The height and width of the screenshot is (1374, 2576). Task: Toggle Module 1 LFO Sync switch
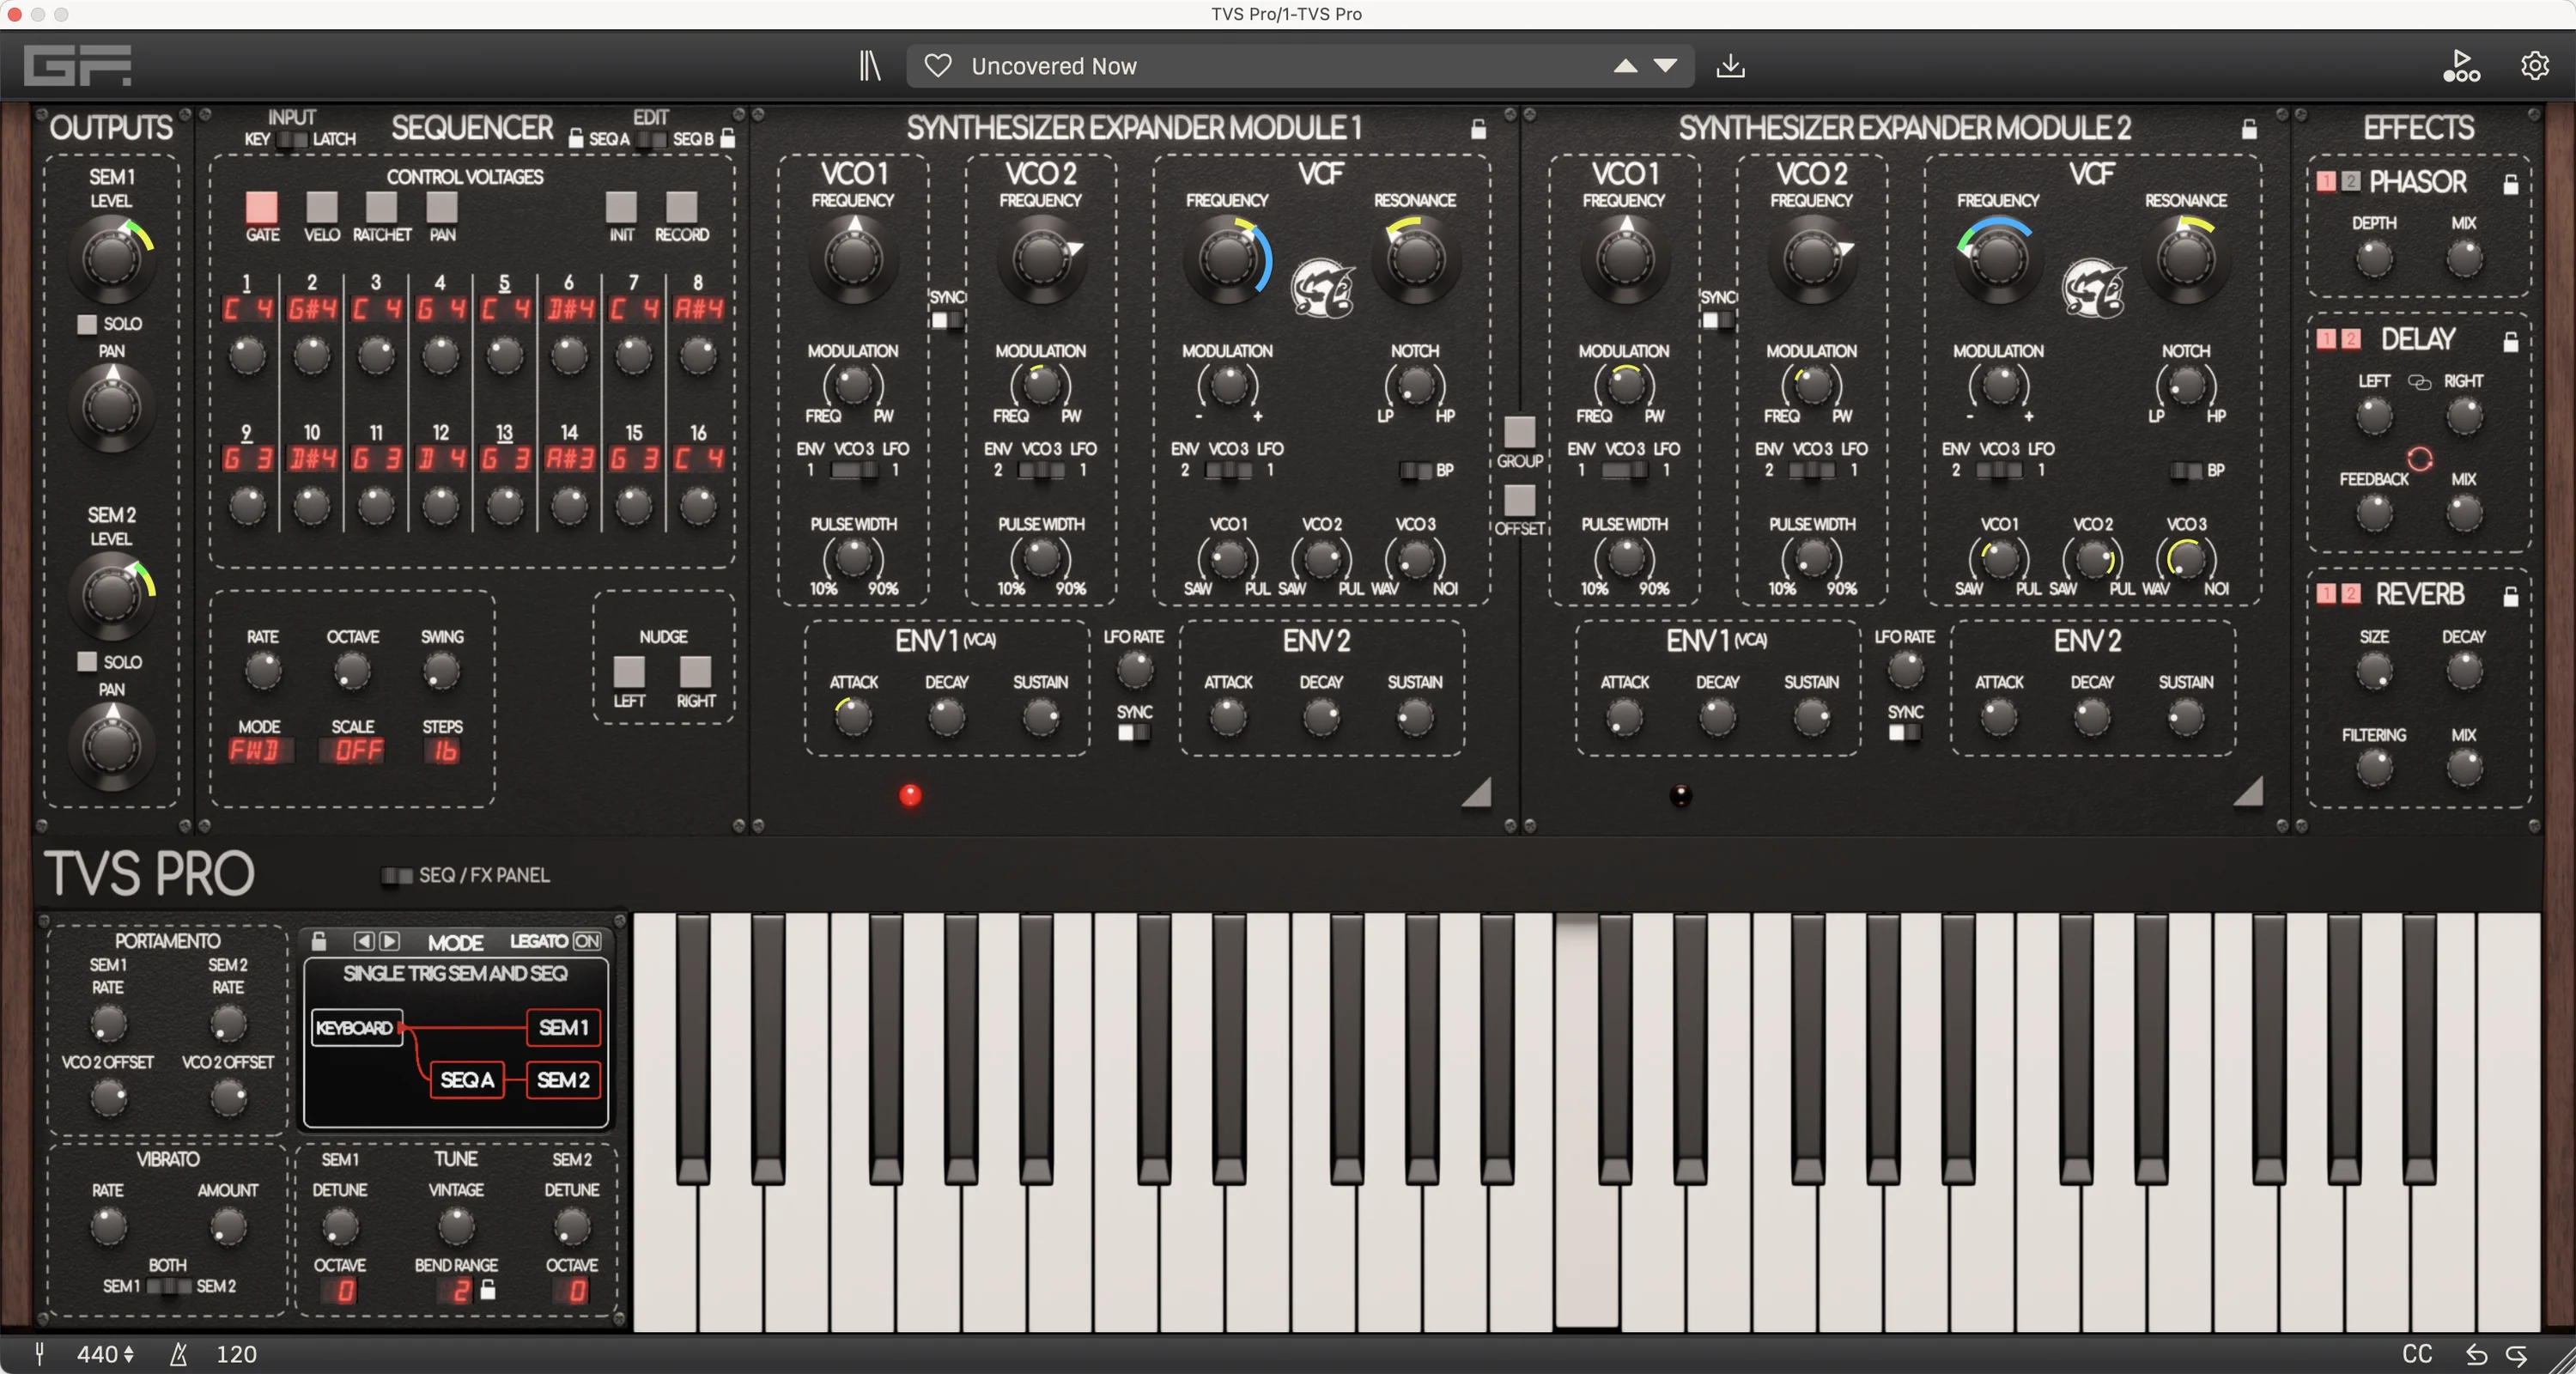click(1133, 732)
